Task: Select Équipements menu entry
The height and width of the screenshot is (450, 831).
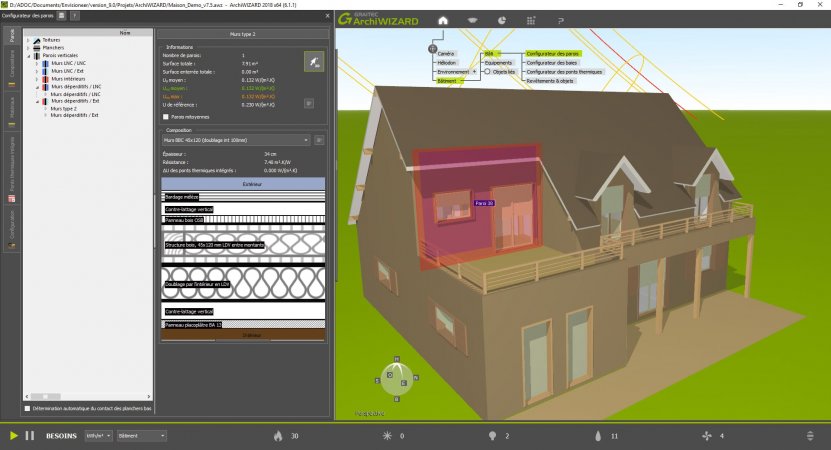Action: (498, 63)
